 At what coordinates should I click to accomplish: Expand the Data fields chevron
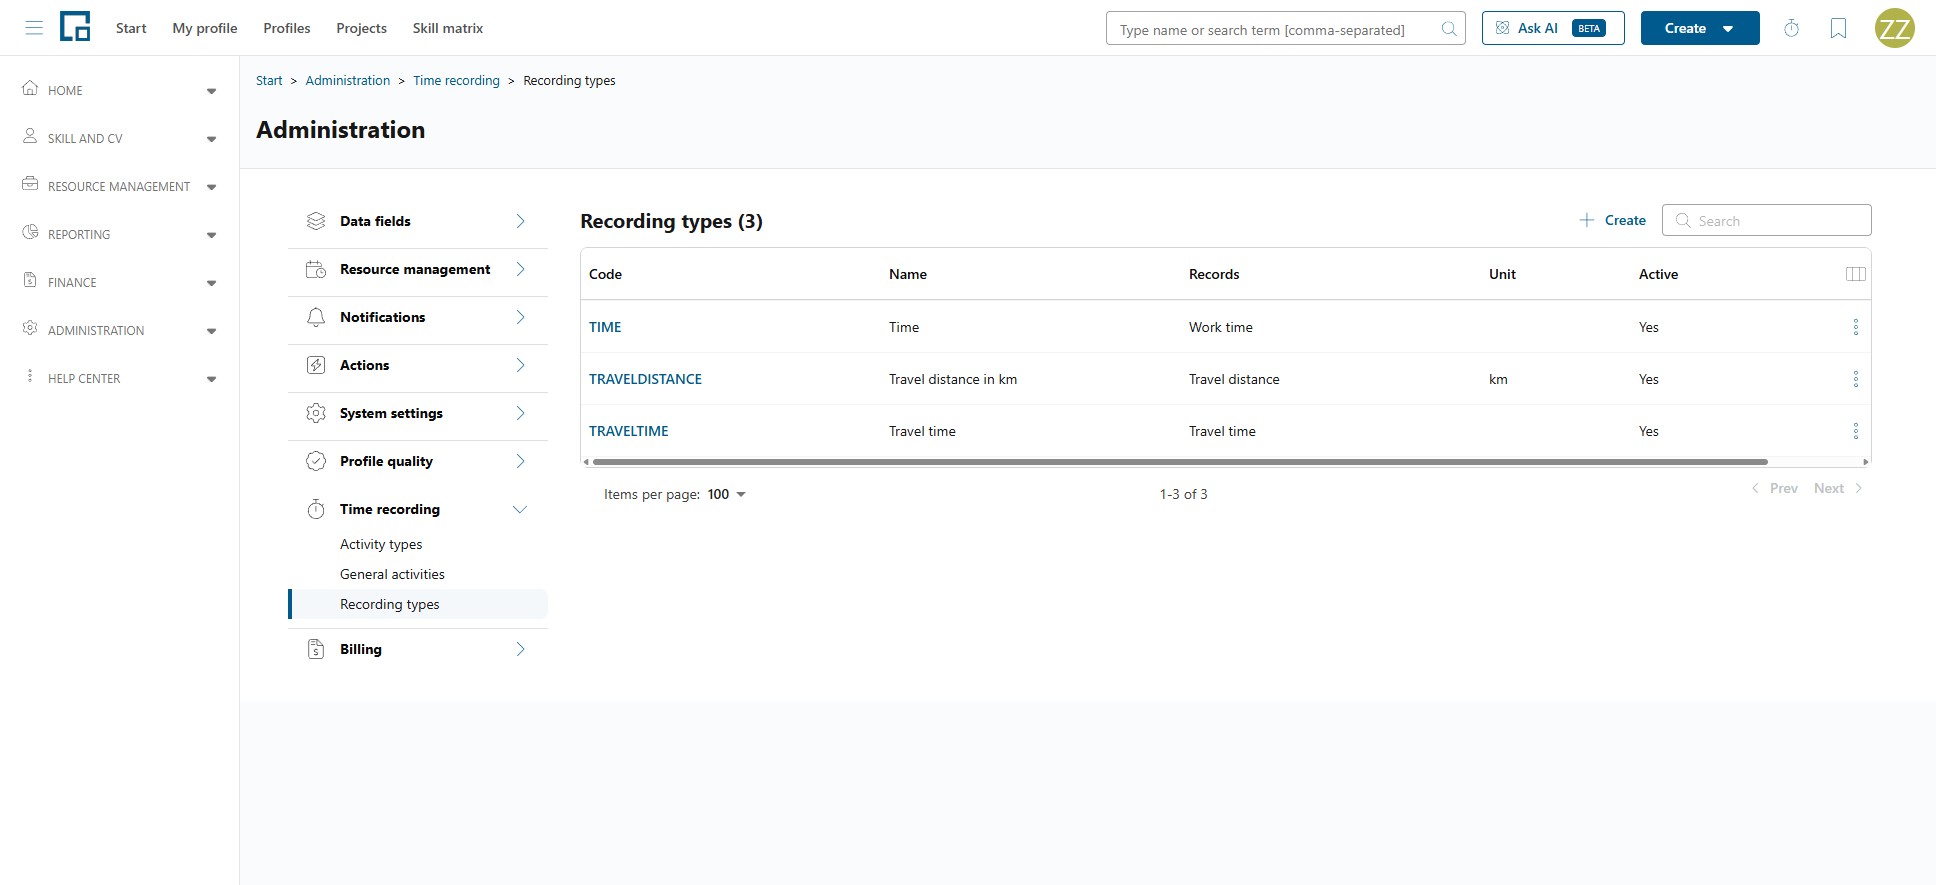(x=520, y=221)
